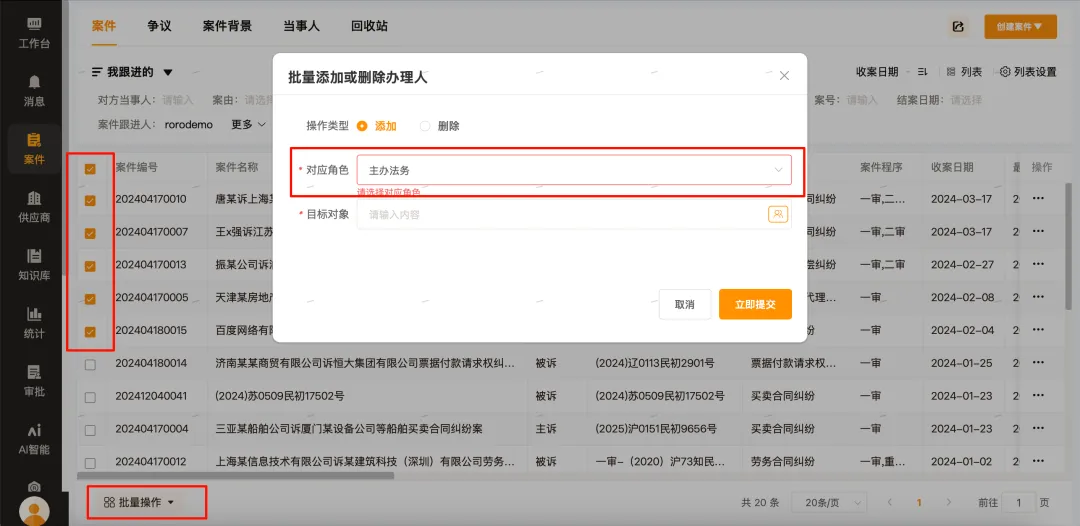Check the row 202404170004 checkbox
This screenshot has width=1080, height=526.
[90, 430]
